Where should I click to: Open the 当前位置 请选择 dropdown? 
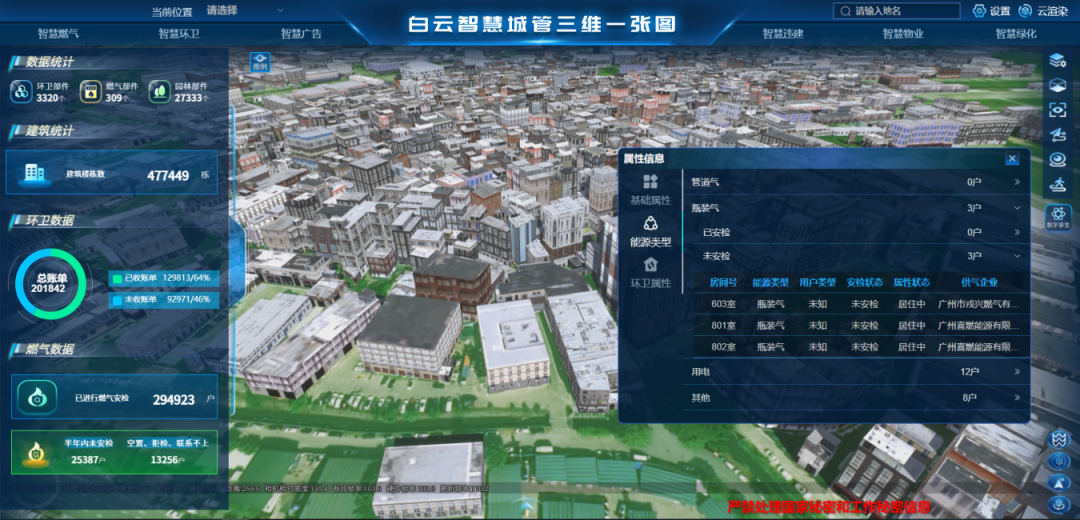point(222,11)
